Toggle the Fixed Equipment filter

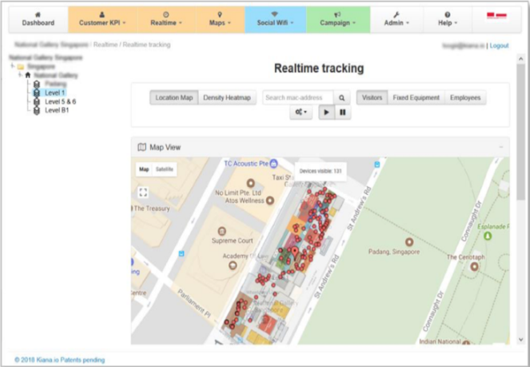click(416, 98)
